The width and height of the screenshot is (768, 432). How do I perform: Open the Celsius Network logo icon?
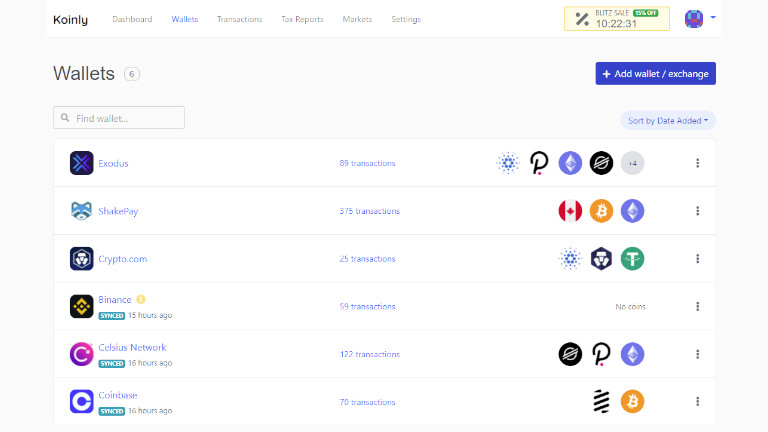(x=81, y=354)
